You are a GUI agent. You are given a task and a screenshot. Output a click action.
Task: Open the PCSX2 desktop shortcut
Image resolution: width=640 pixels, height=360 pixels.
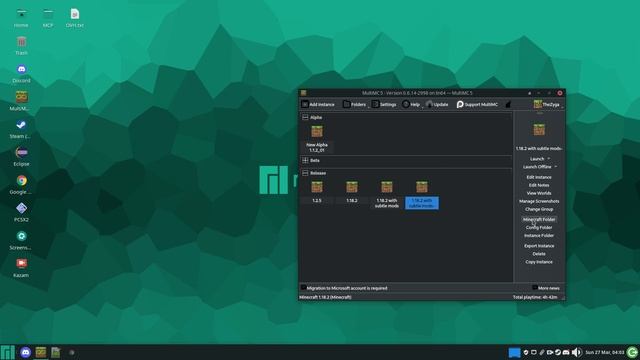click(x=21, y=212)
